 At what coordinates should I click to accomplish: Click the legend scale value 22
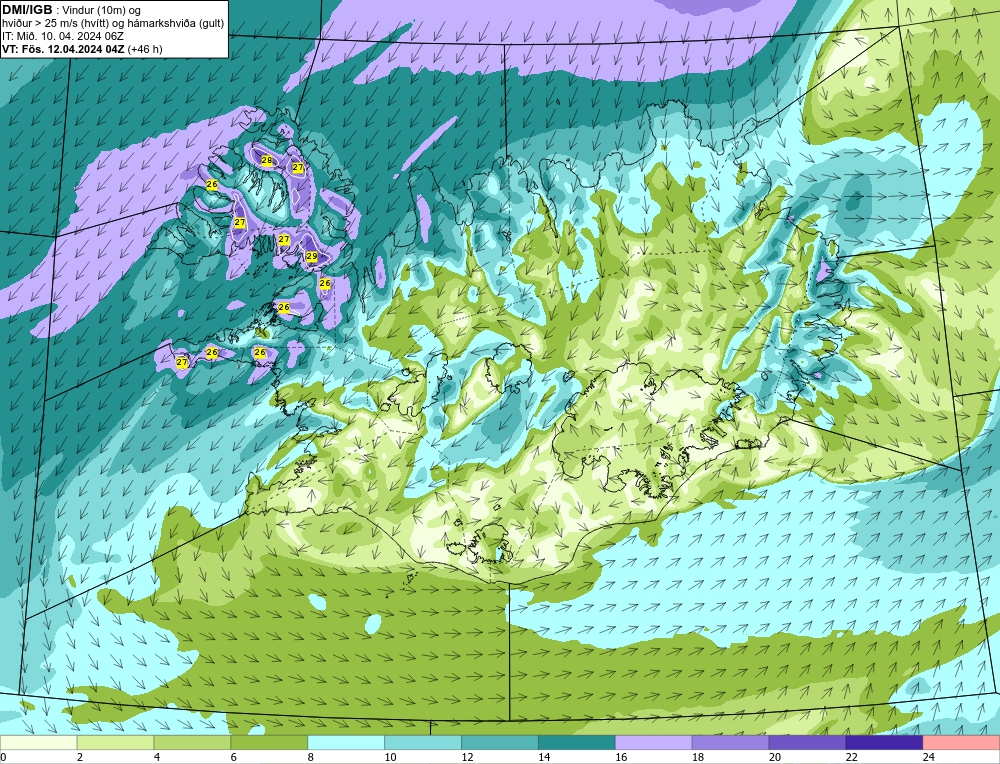[851, 757]
